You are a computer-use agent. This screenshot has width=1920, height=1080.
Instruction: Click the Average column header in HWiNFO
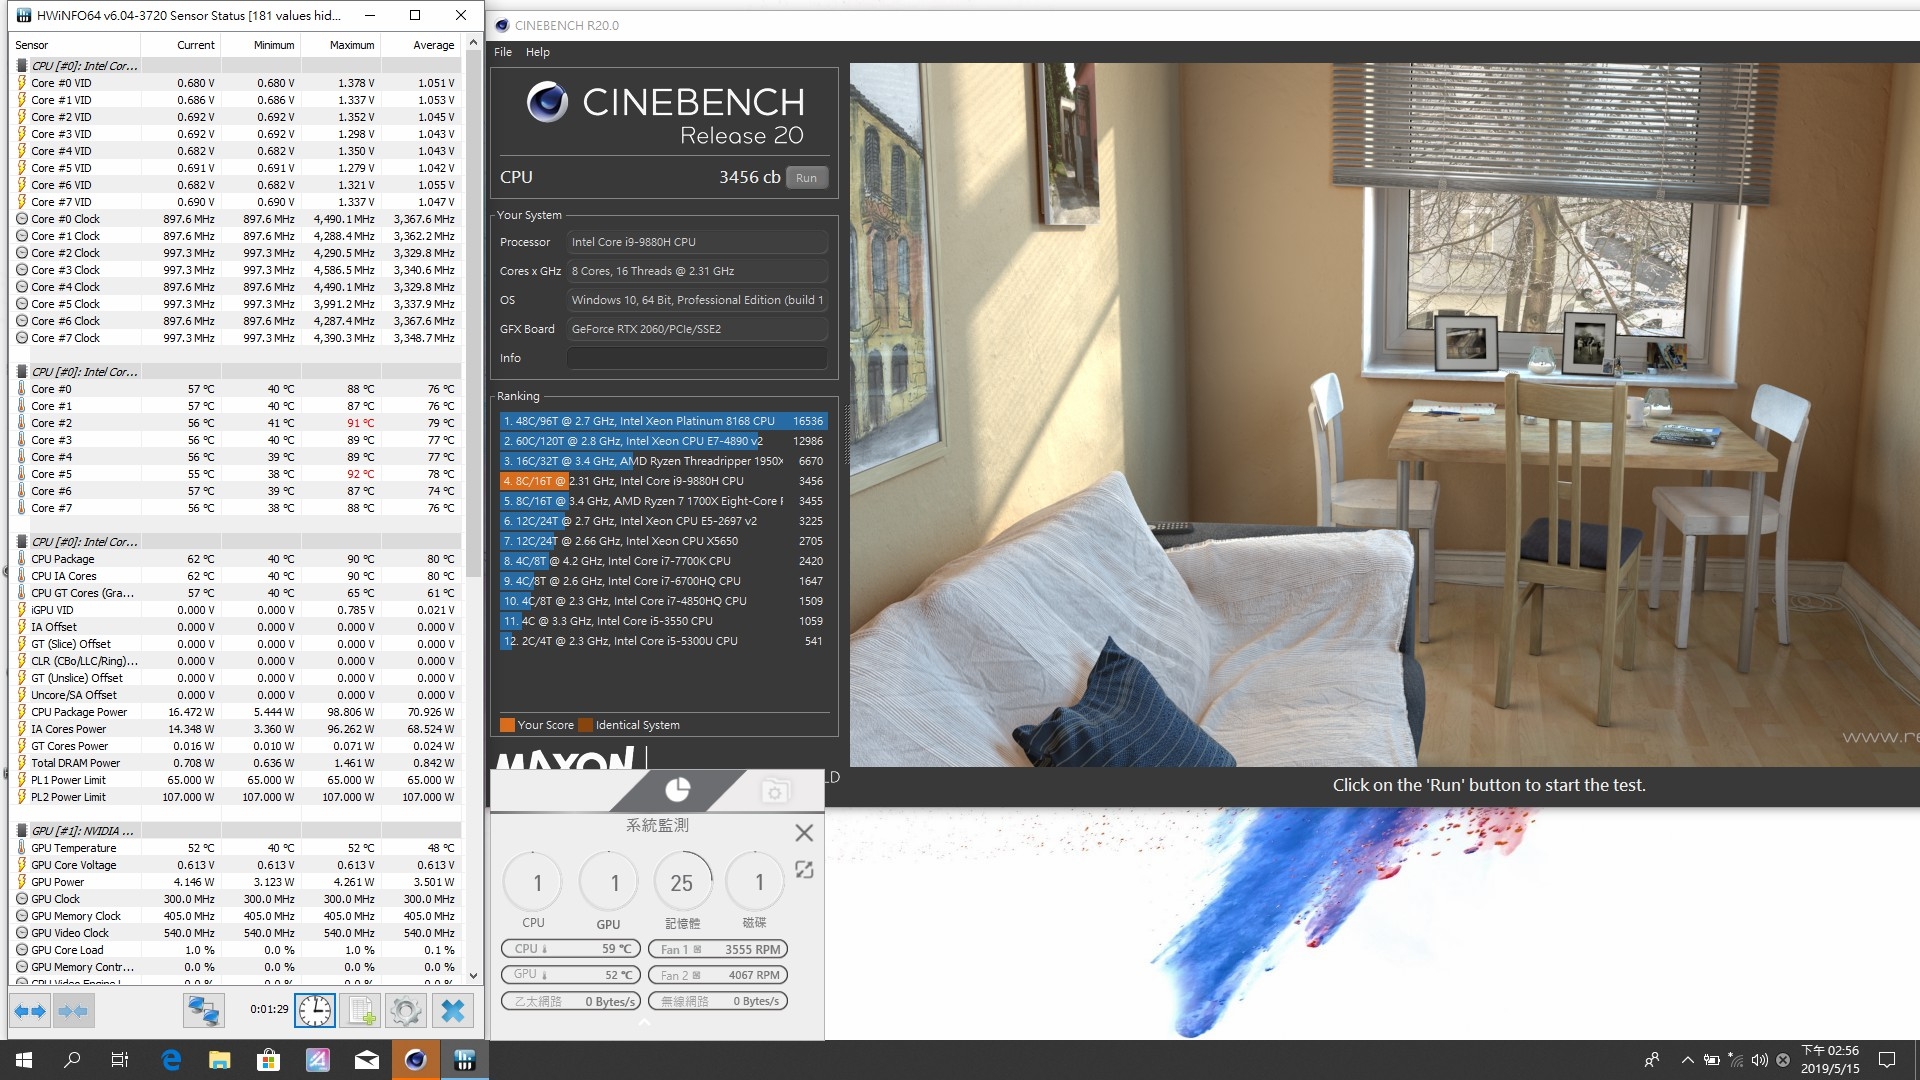tap(421, 45)
